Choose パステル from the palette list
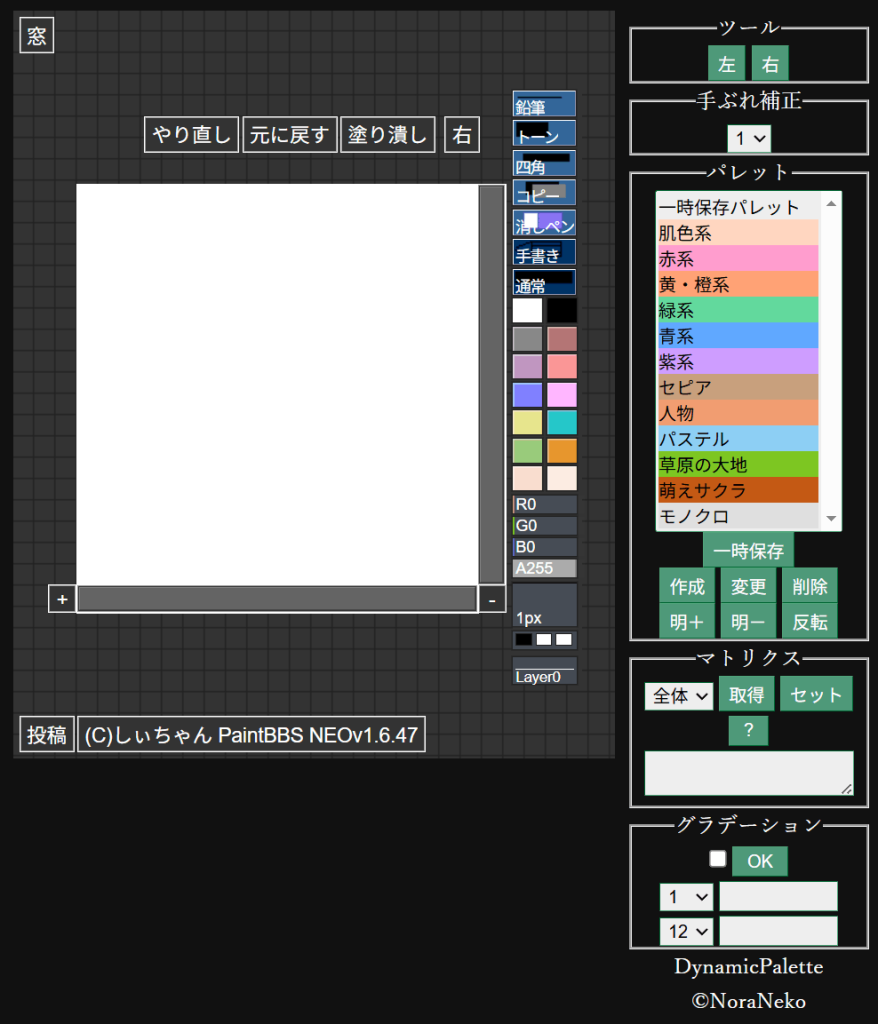 click(737, 439)
